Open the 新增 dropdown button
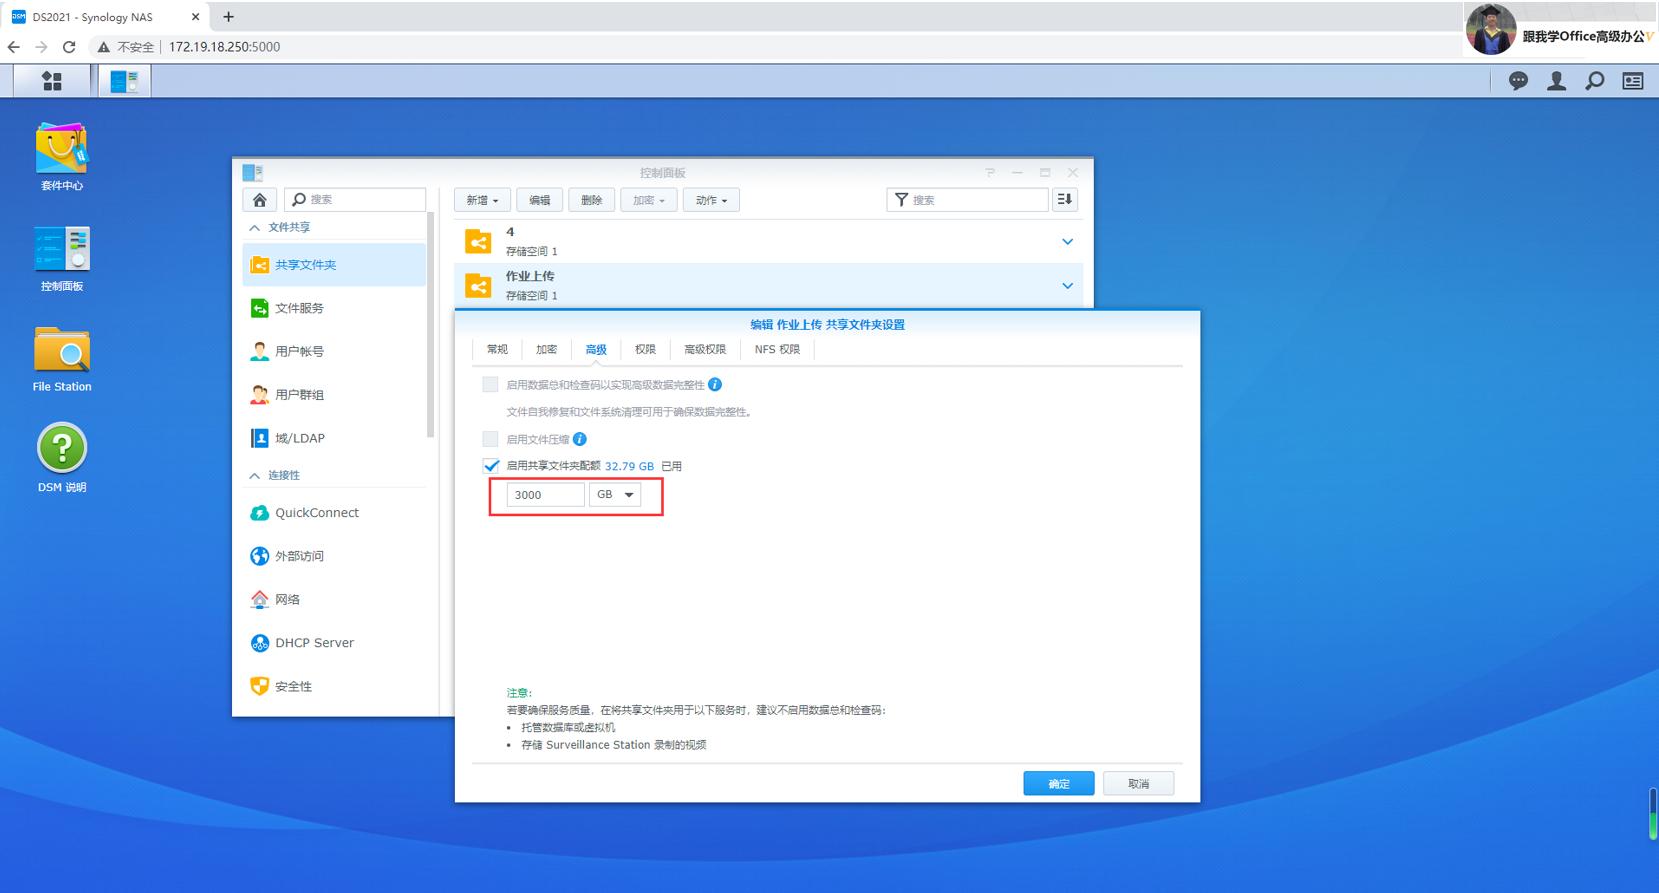The height and width of the screenshot is (893, 1659). (482, 200)
